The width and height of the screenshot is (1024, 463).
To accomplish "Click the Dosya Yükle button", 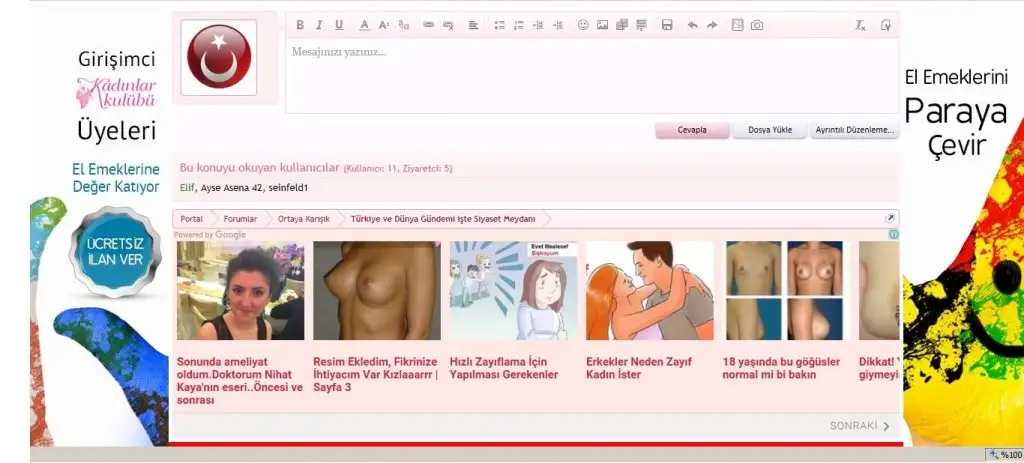I will (769, 130).
